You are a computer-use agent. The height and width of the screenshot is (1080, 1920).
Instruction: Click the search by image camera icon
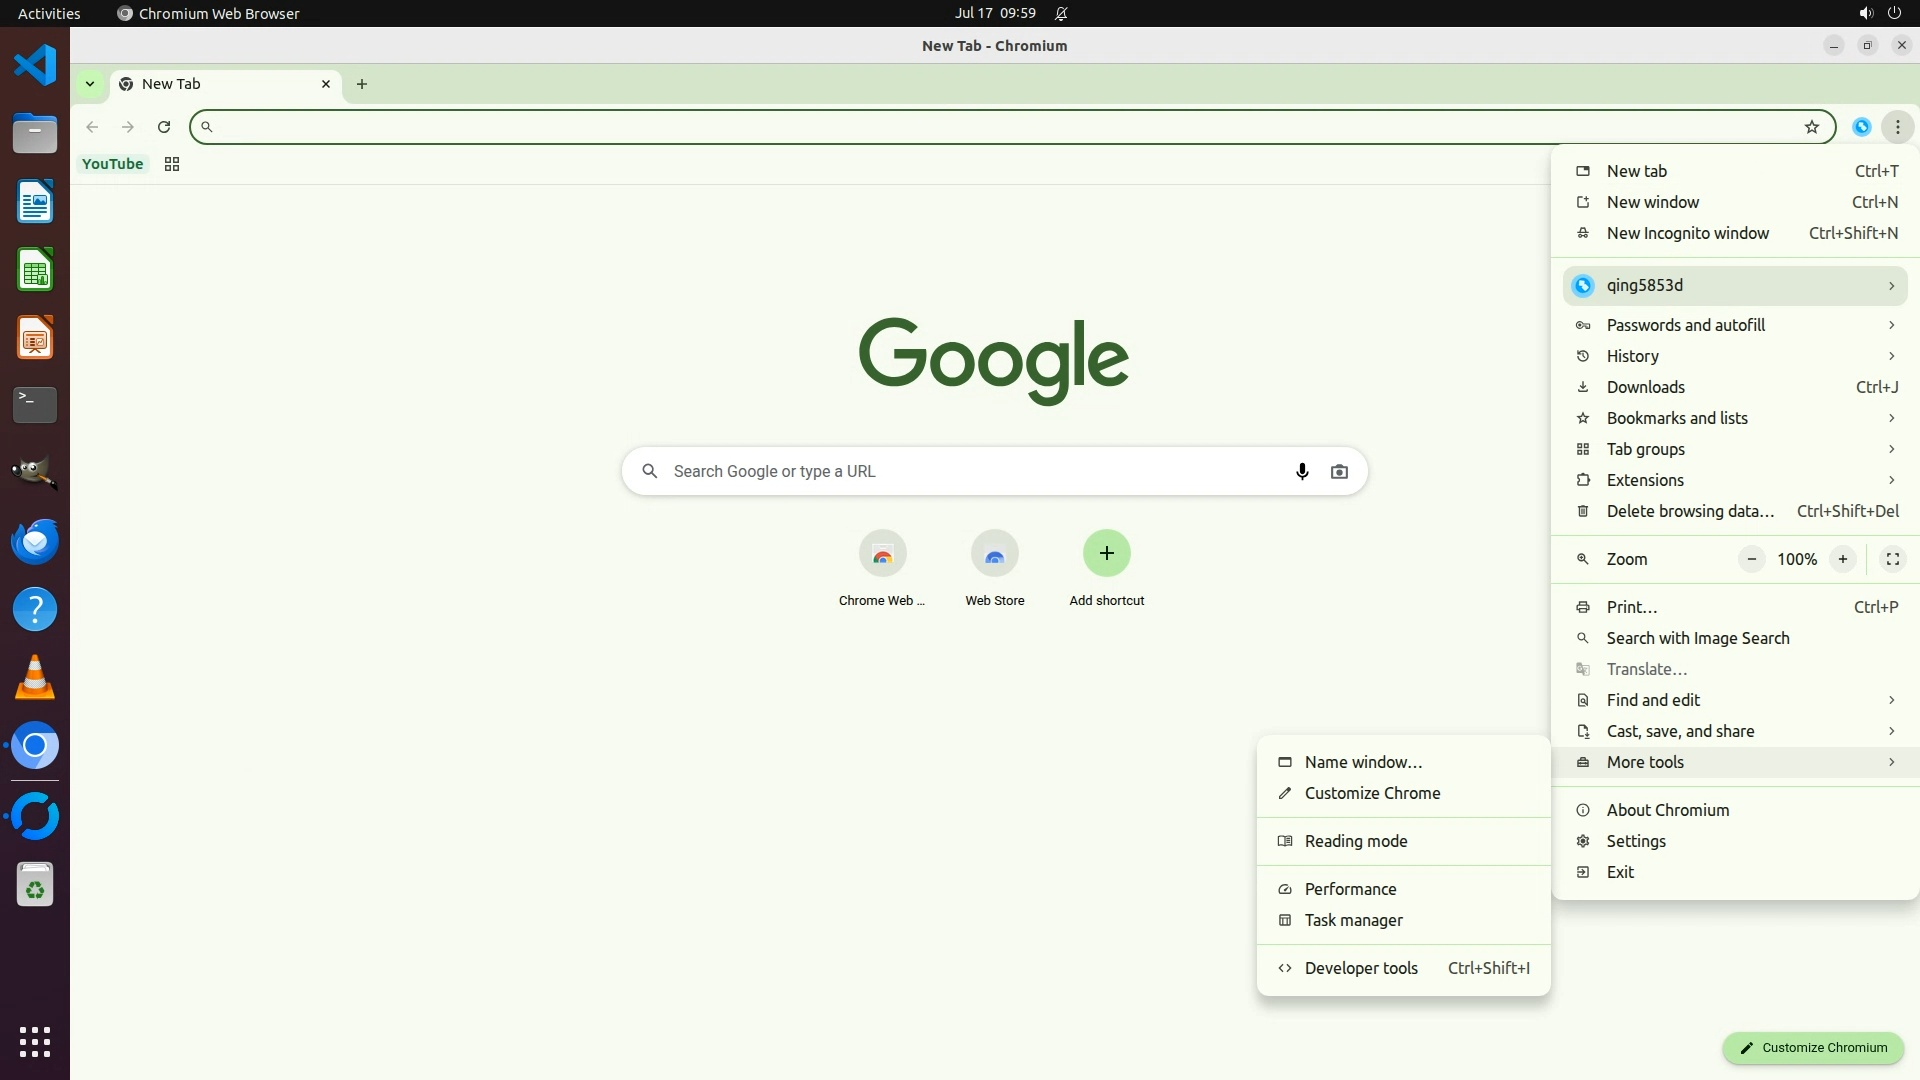pyautogui.click(x=1339, y=471)
